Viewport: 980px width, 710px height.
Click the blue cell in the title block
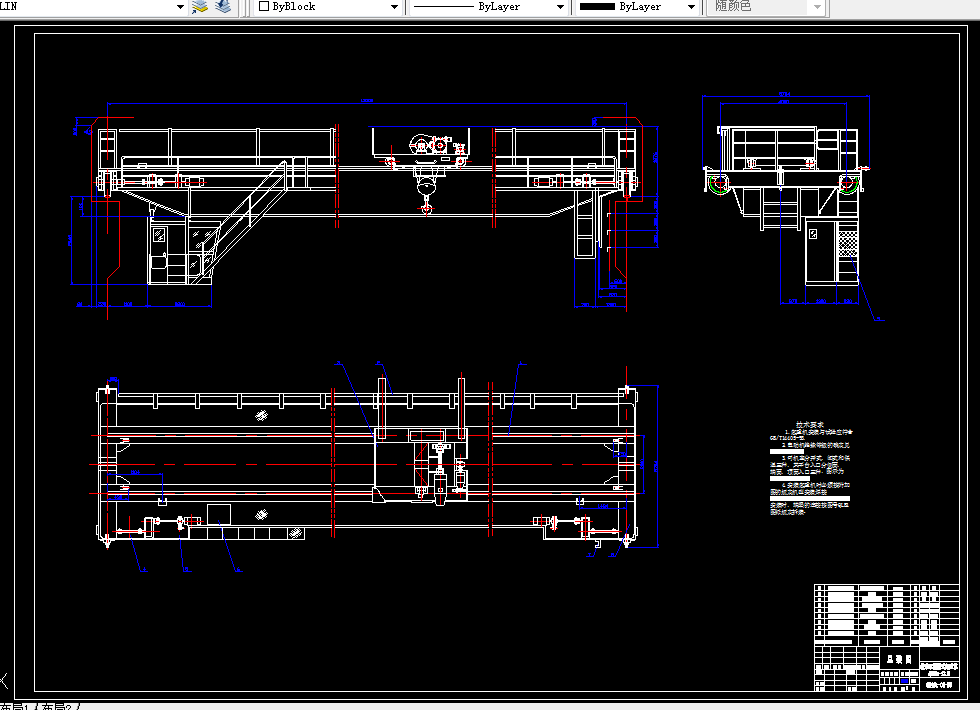tap(904, 681)
